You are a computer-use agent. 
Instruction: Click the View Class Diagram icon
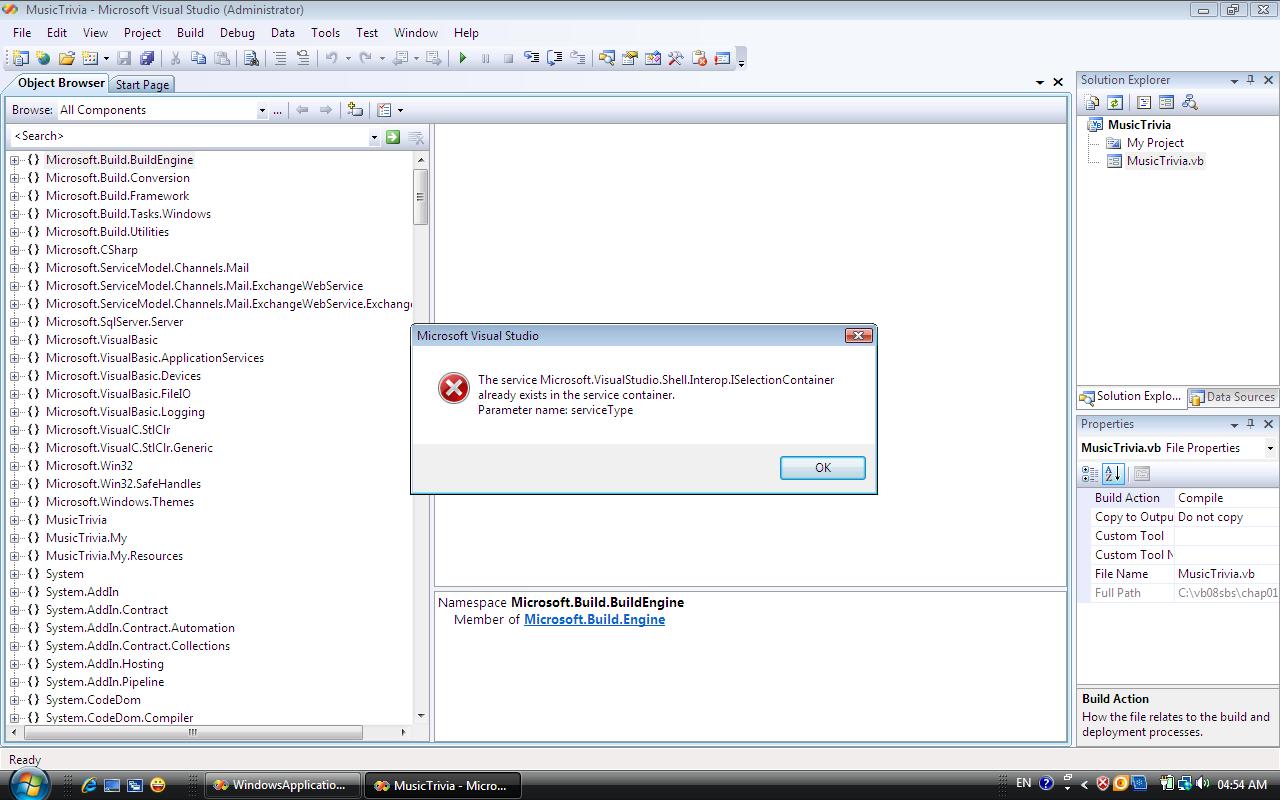click(1189, 102)
